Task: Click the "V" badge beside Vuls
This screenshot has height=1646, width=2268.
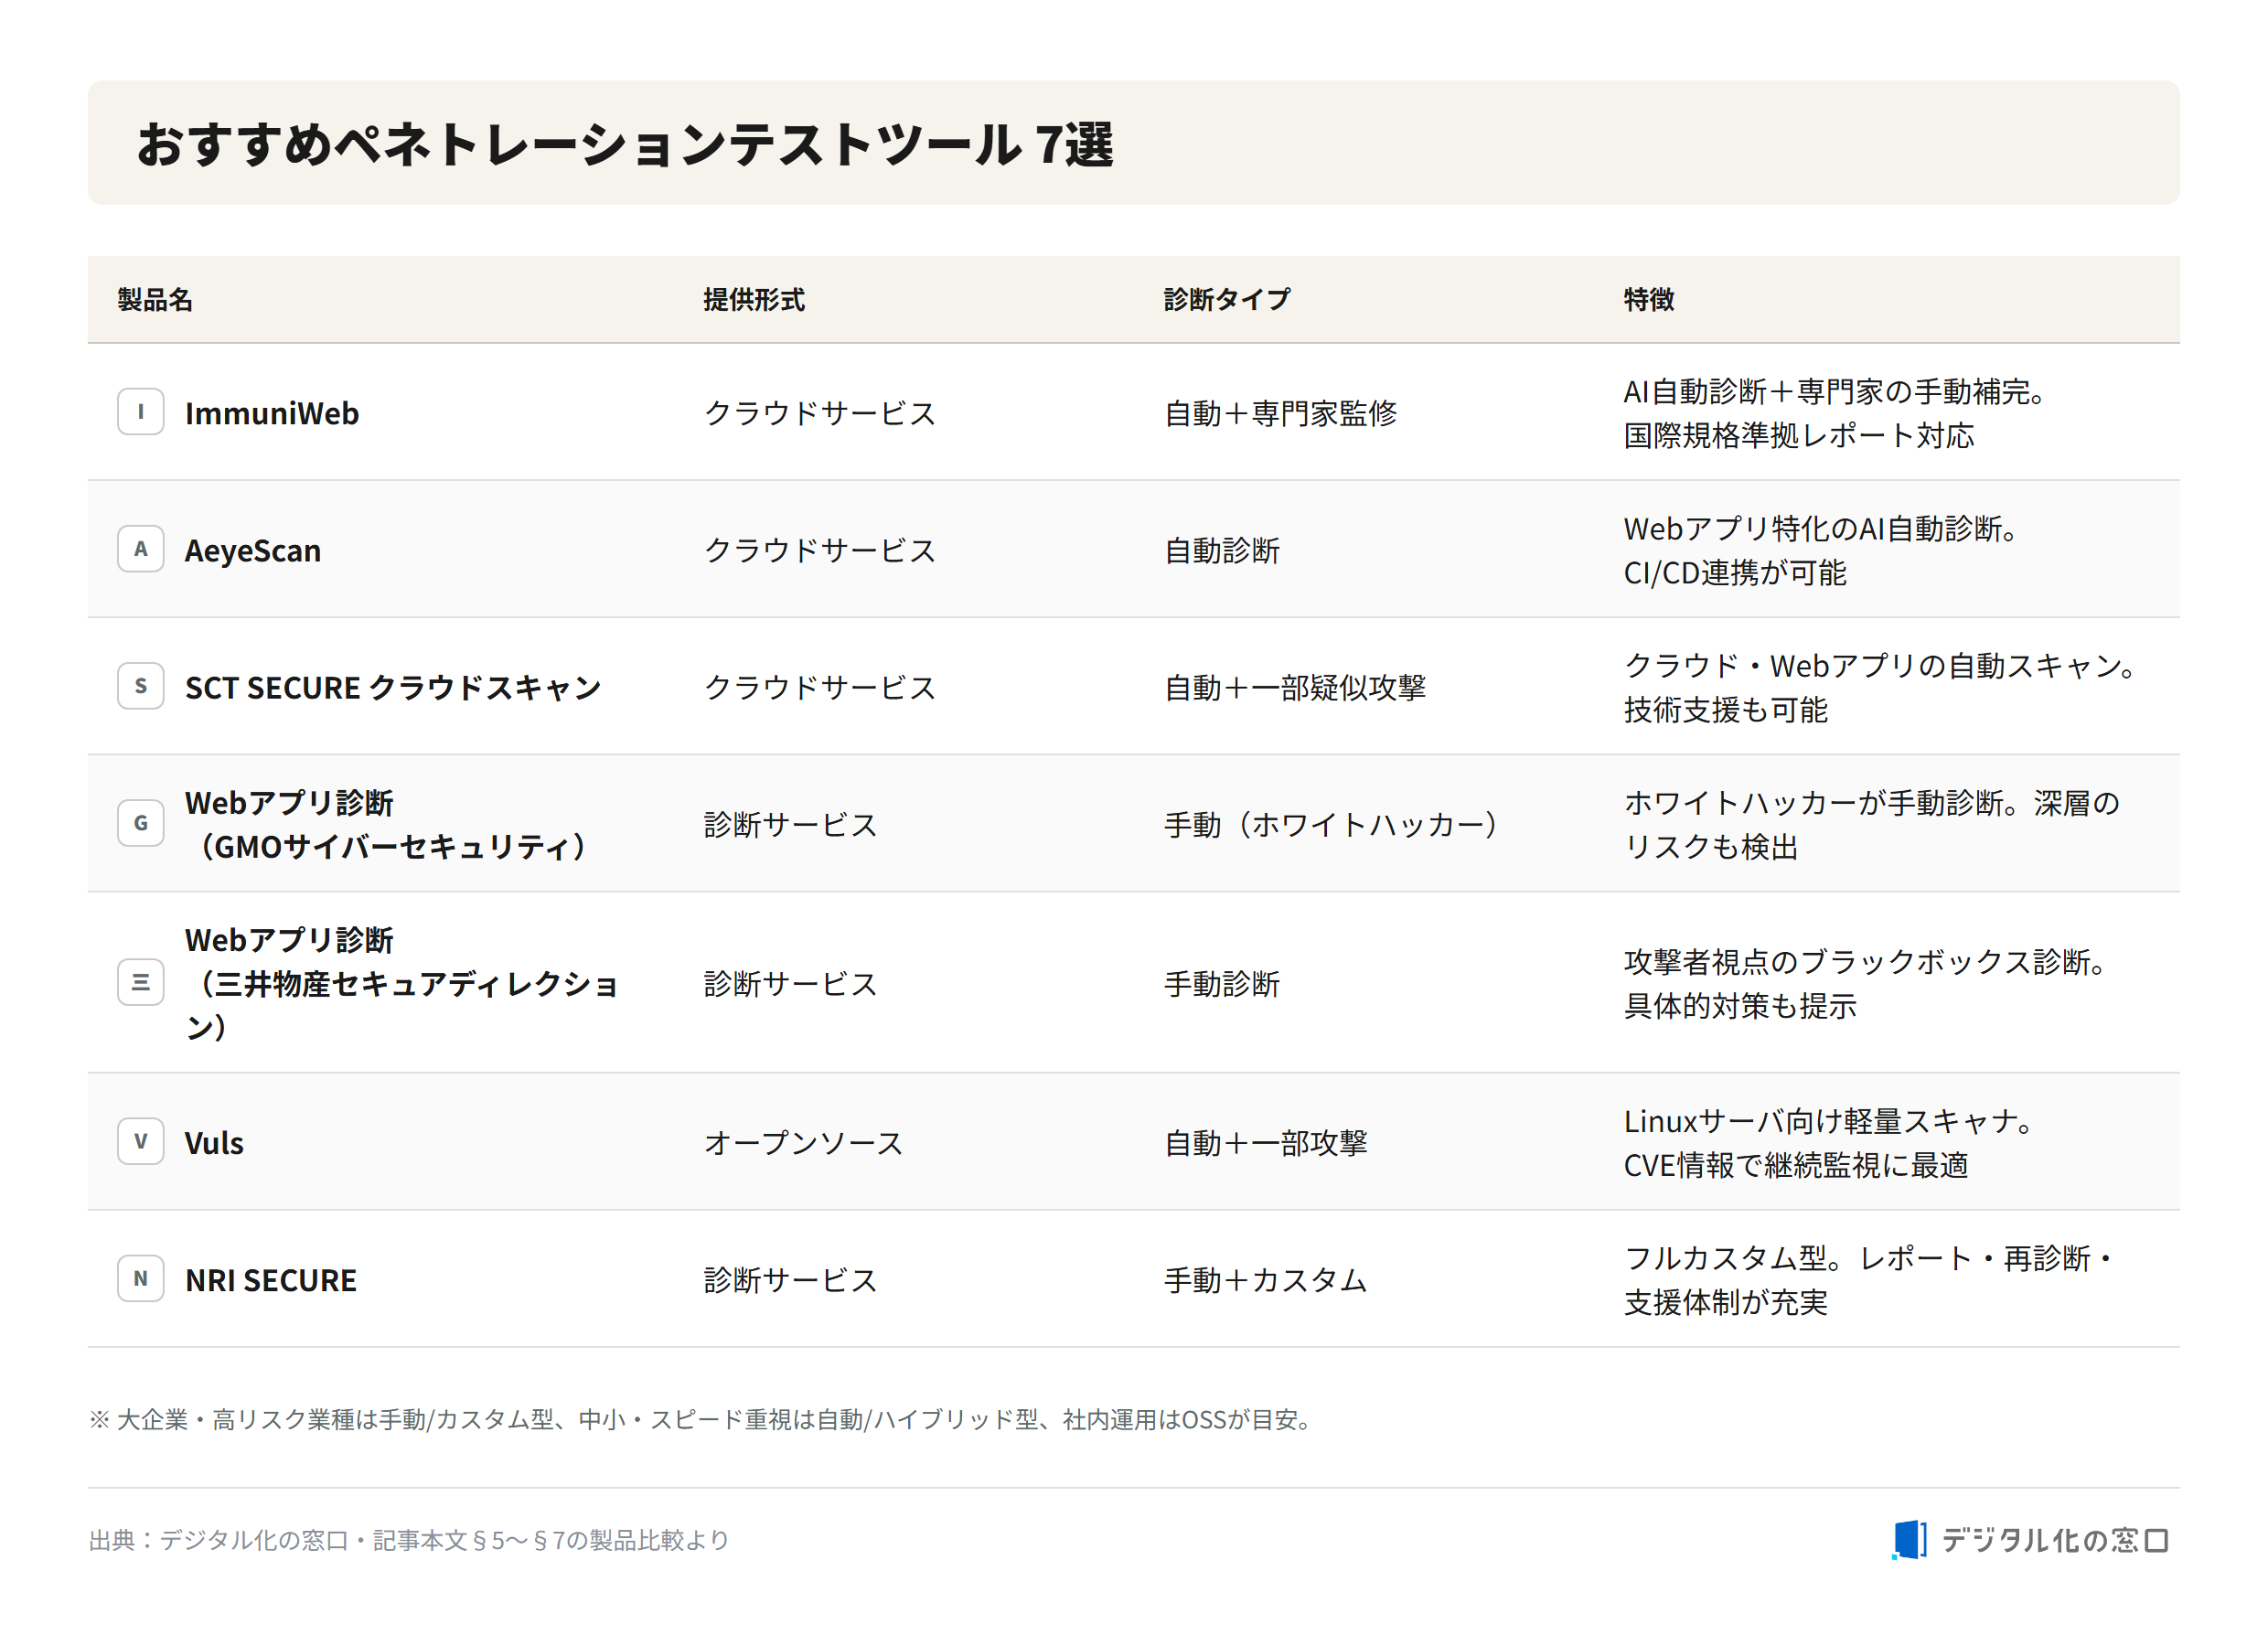Action: click(x=141, y=1141)
